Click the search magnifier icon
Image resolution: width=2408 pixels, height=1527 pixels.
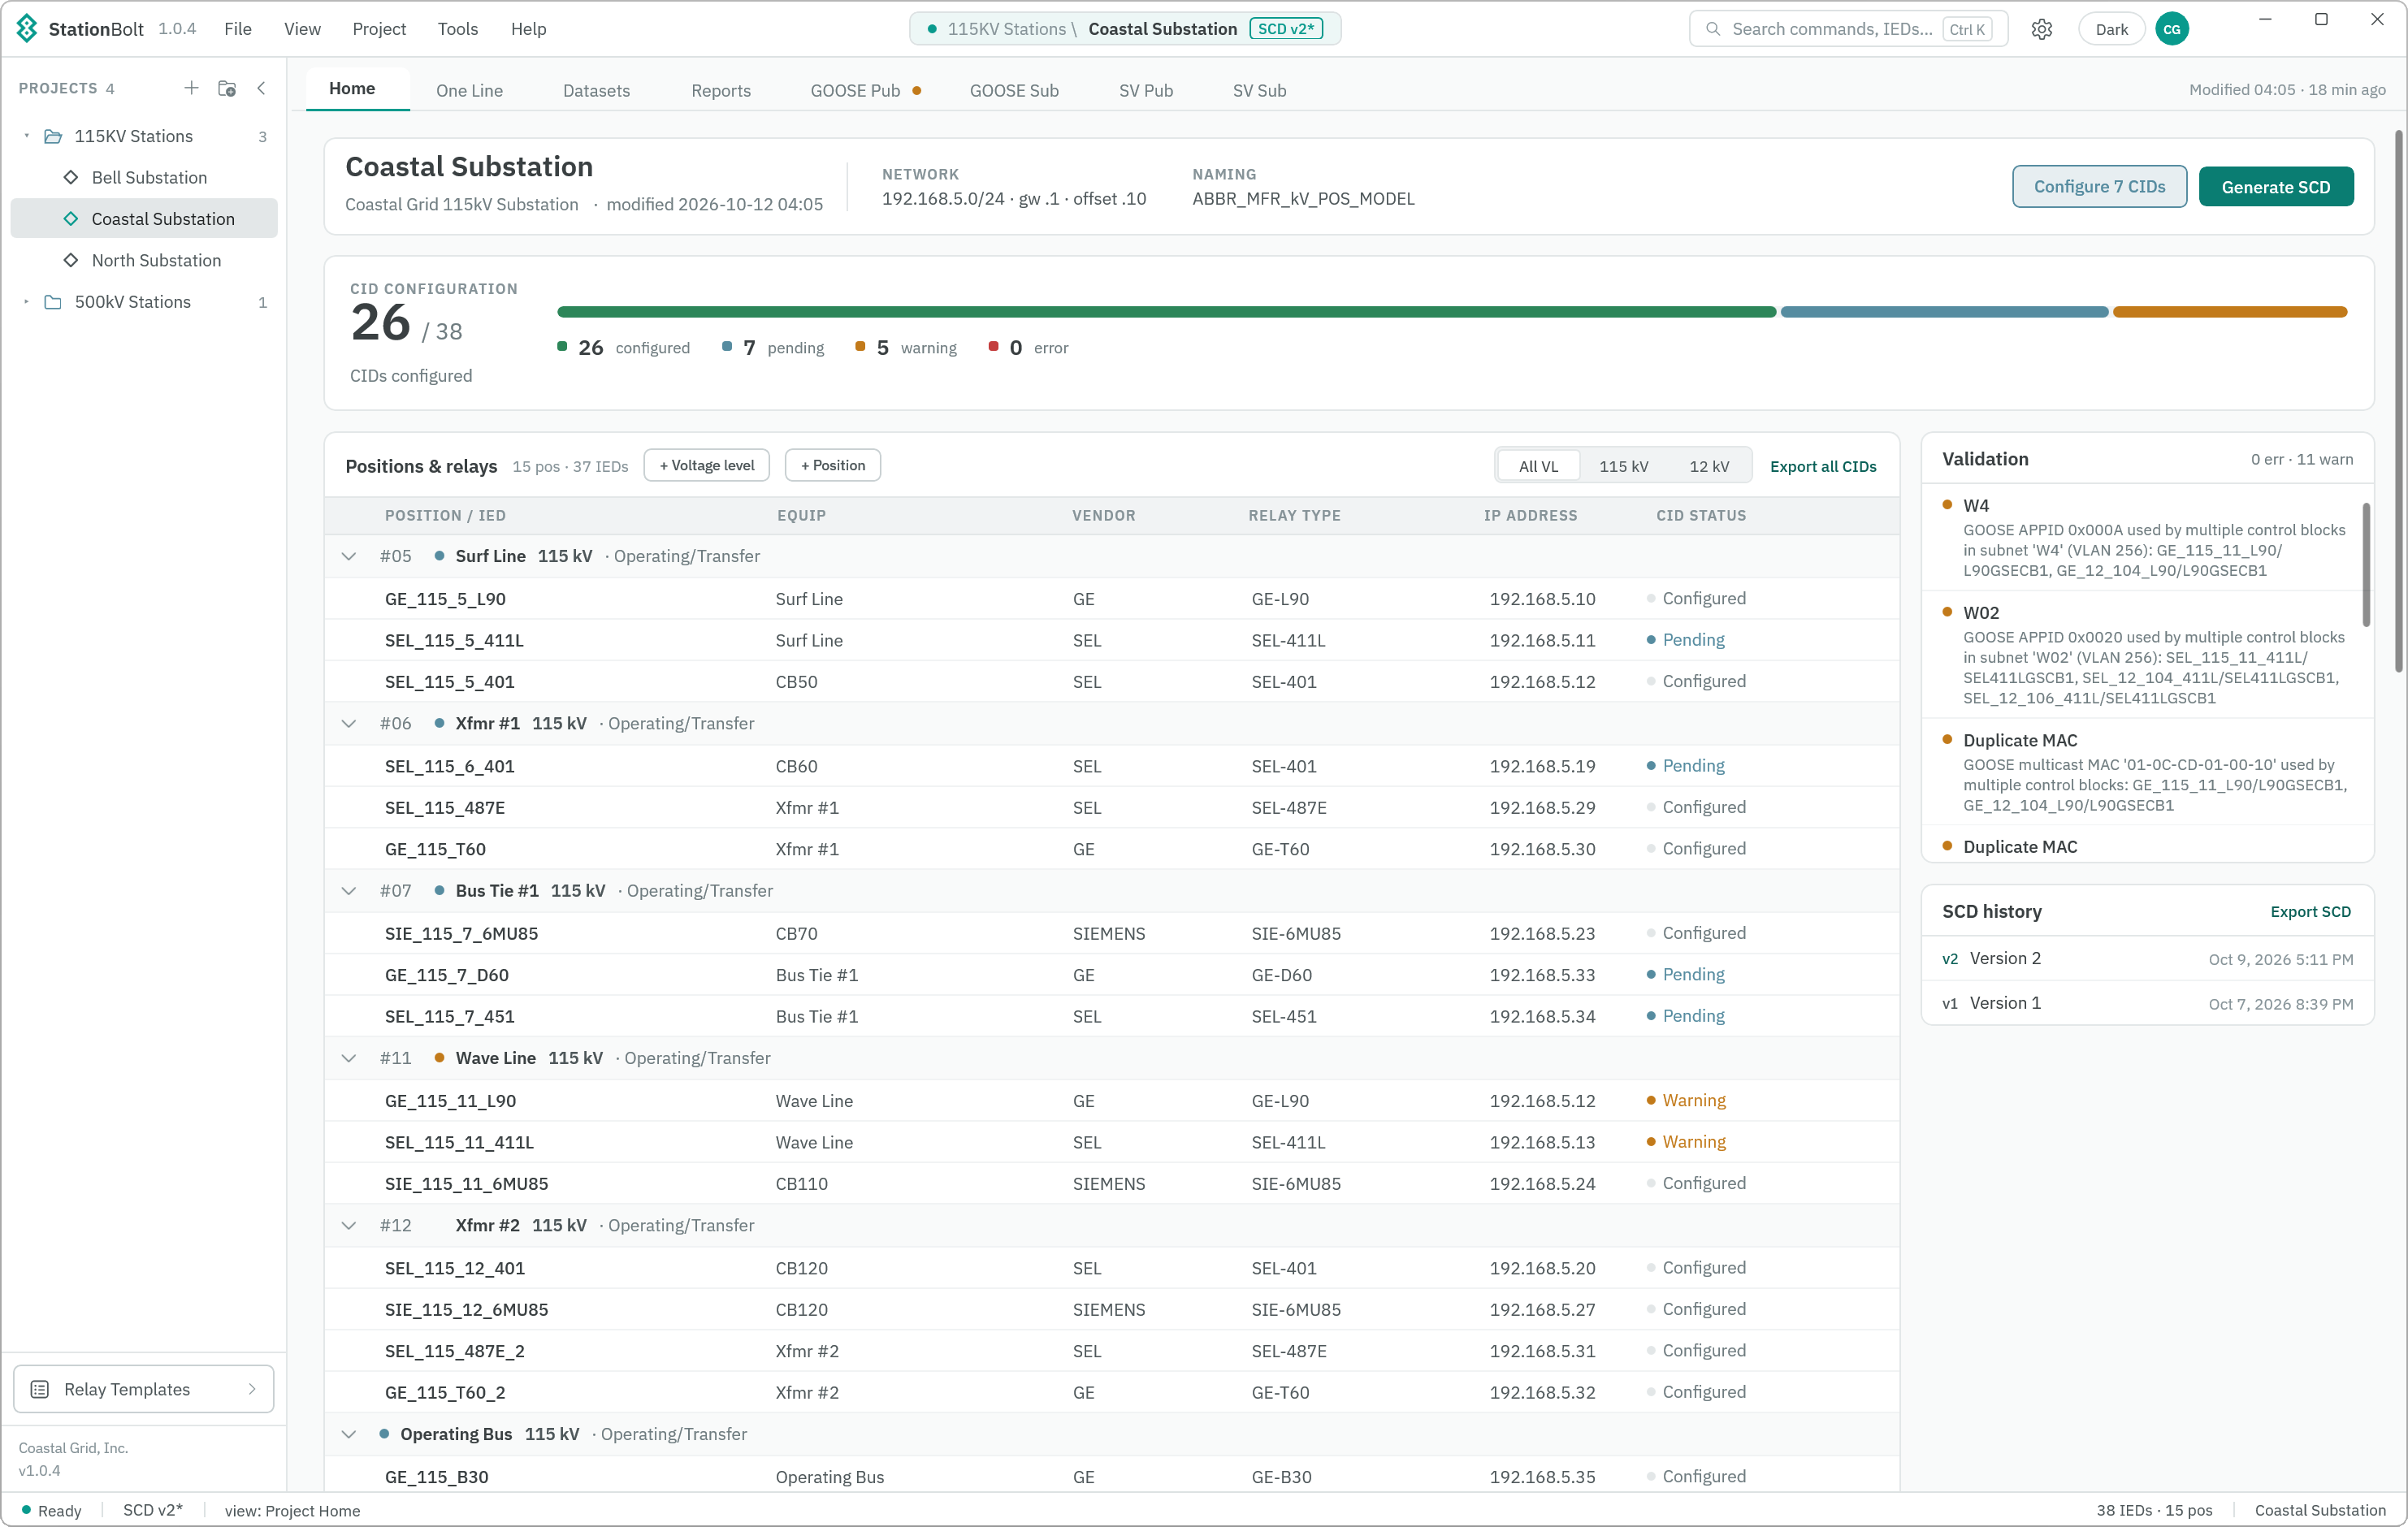1712,29
